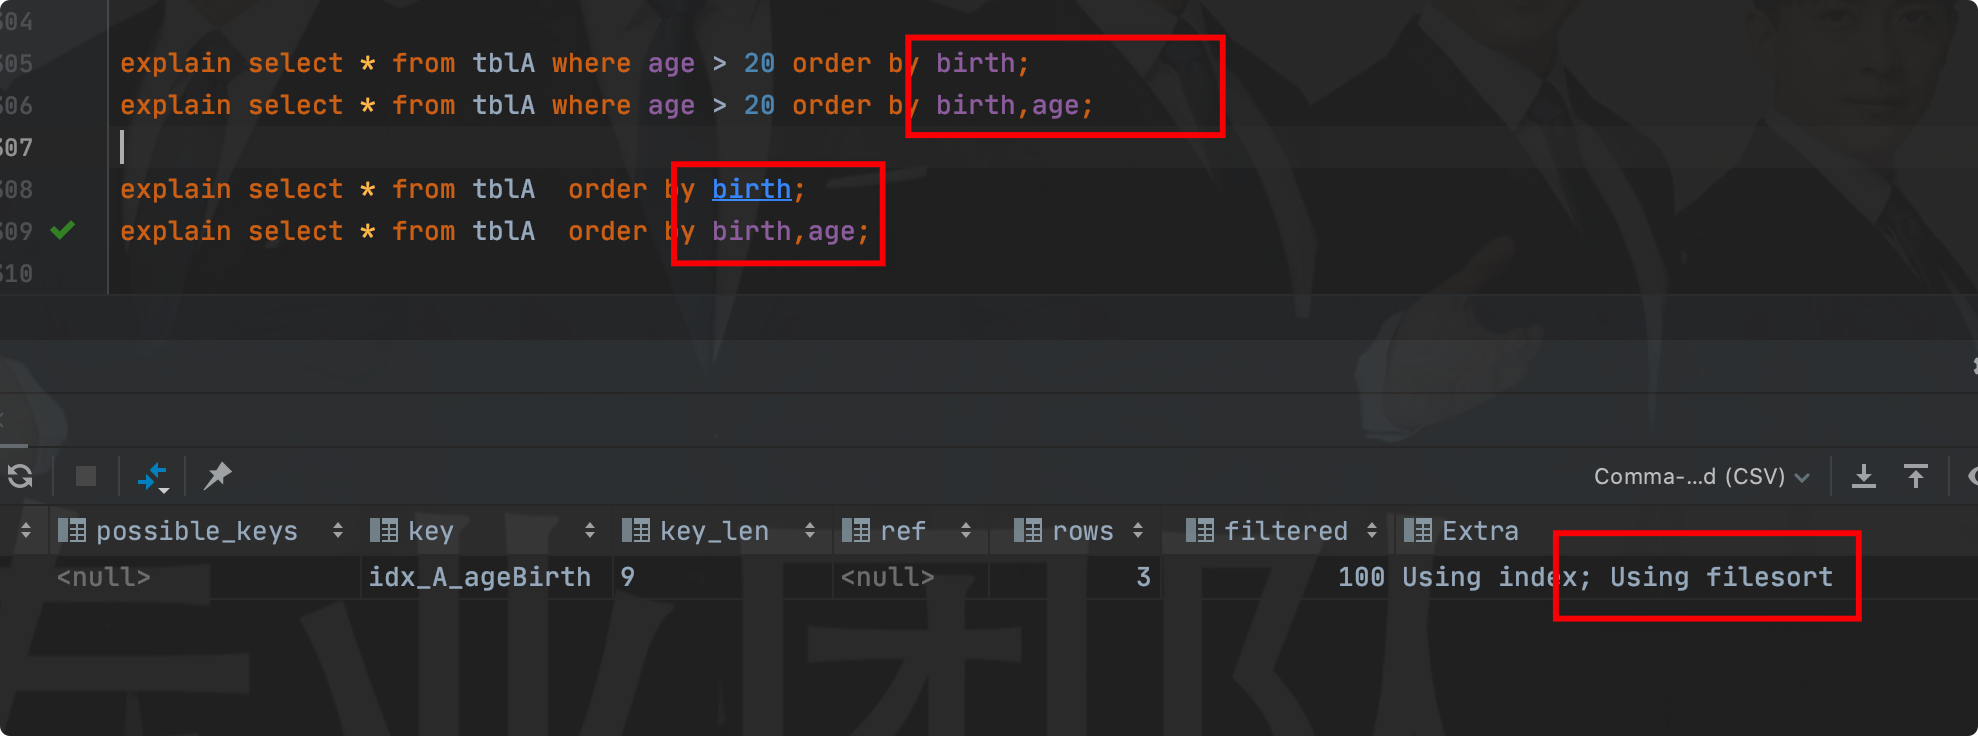Toggle sort arrows on filtered column
The height and width of the screenshot is (736, 1978).
click(1372, 531)
